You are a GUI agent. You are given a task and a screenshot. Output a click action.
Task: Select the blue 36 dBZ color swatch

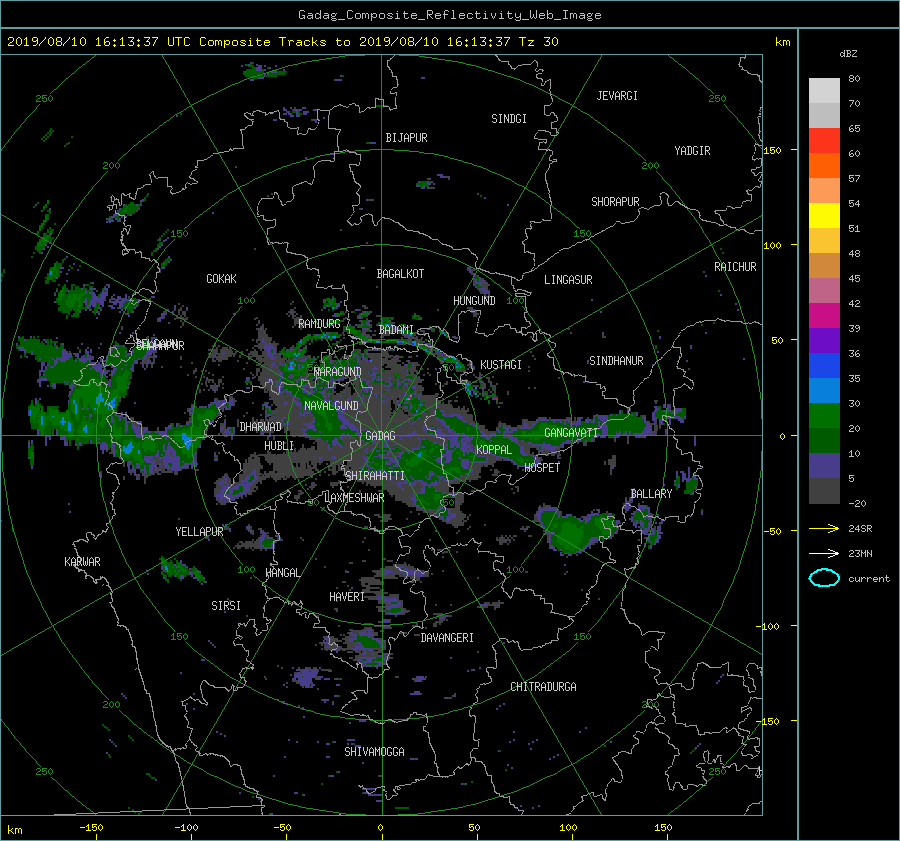tap(824, 366)
